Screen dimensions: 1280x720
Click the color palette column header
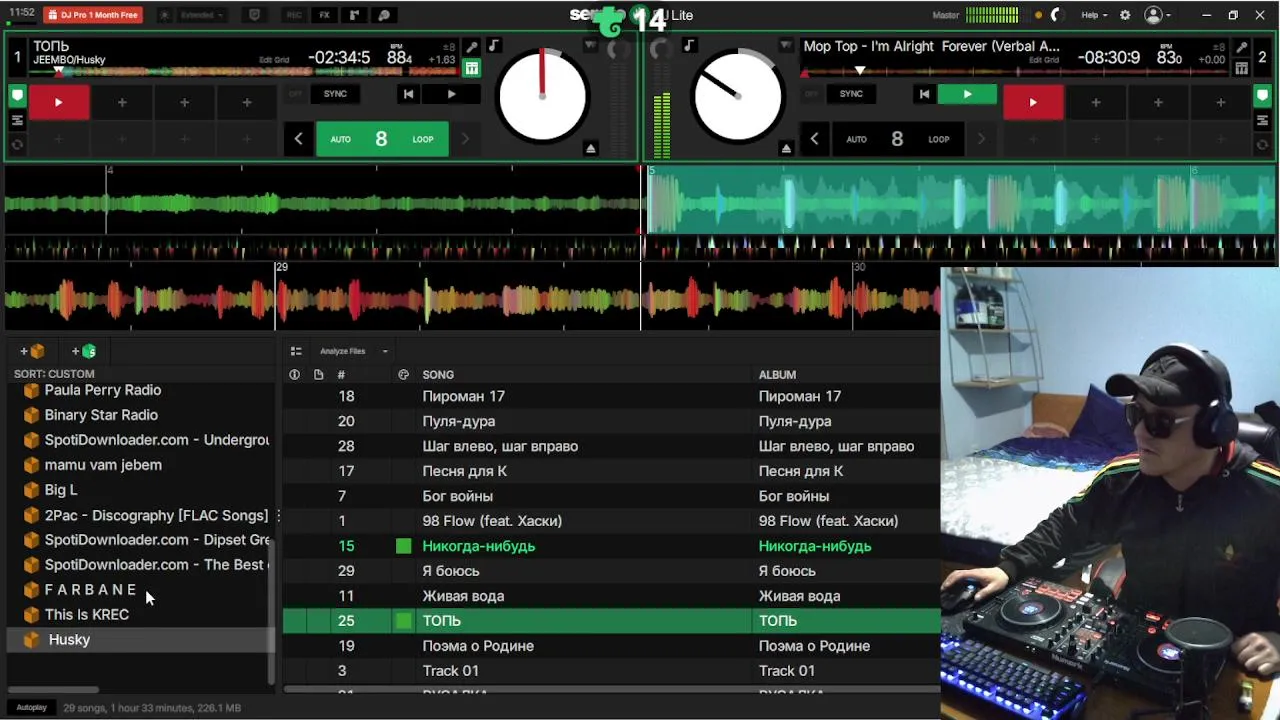(403, 375)
